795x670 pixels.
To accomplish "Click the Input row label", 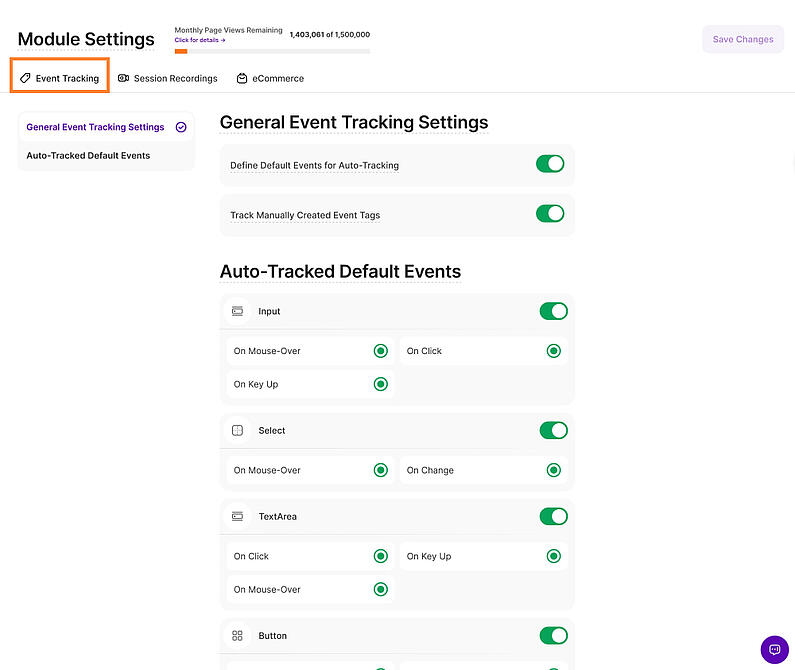I will click(269, 311).
